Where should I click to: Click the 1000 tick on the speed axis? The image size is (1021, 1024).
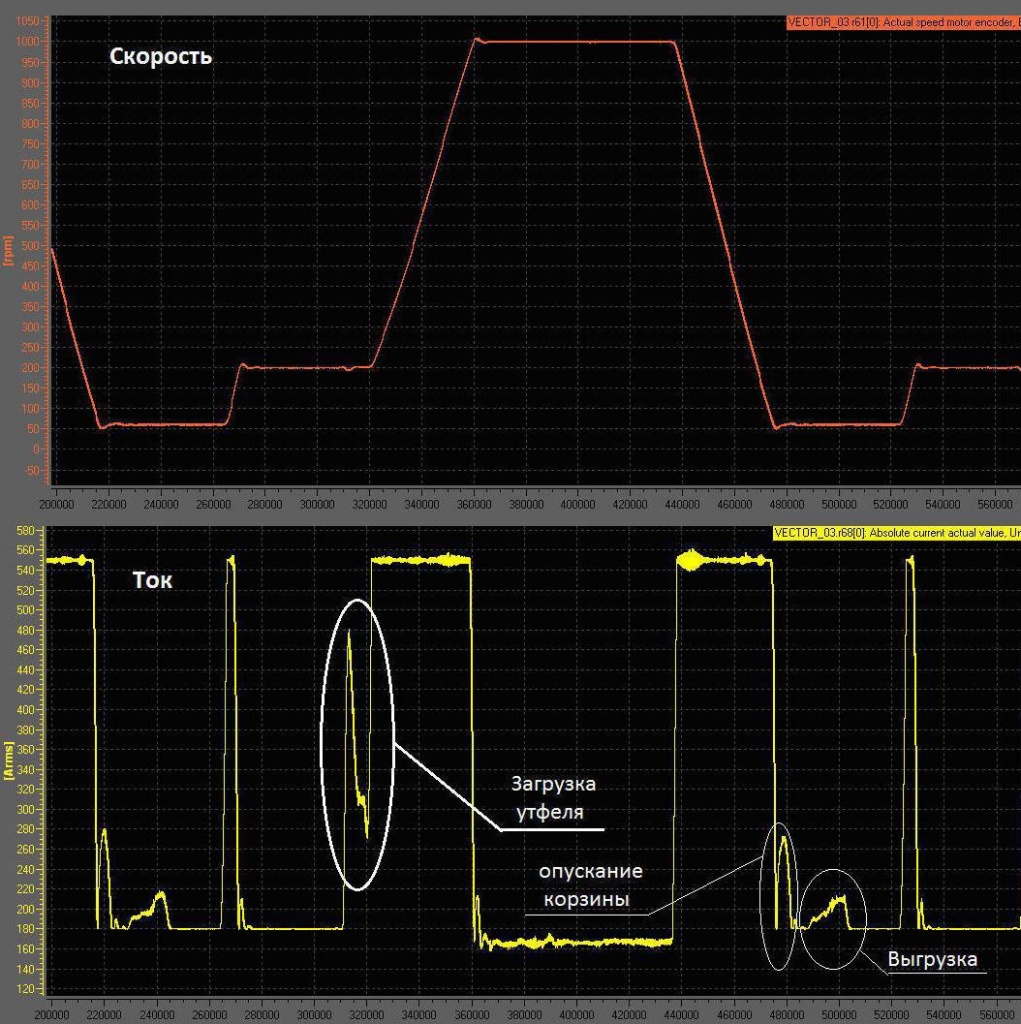point(30,42)
